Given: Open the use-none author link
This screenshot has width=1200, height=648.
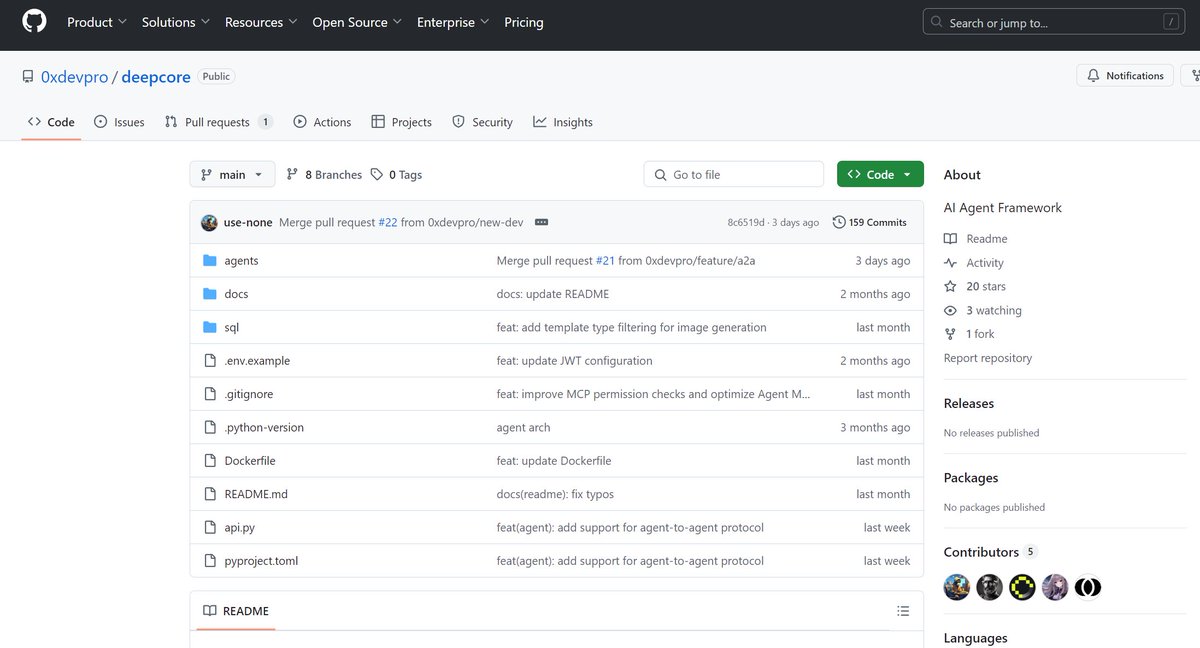Looking at the screenshot, I should pyautogui.click(x=248, y=222).
